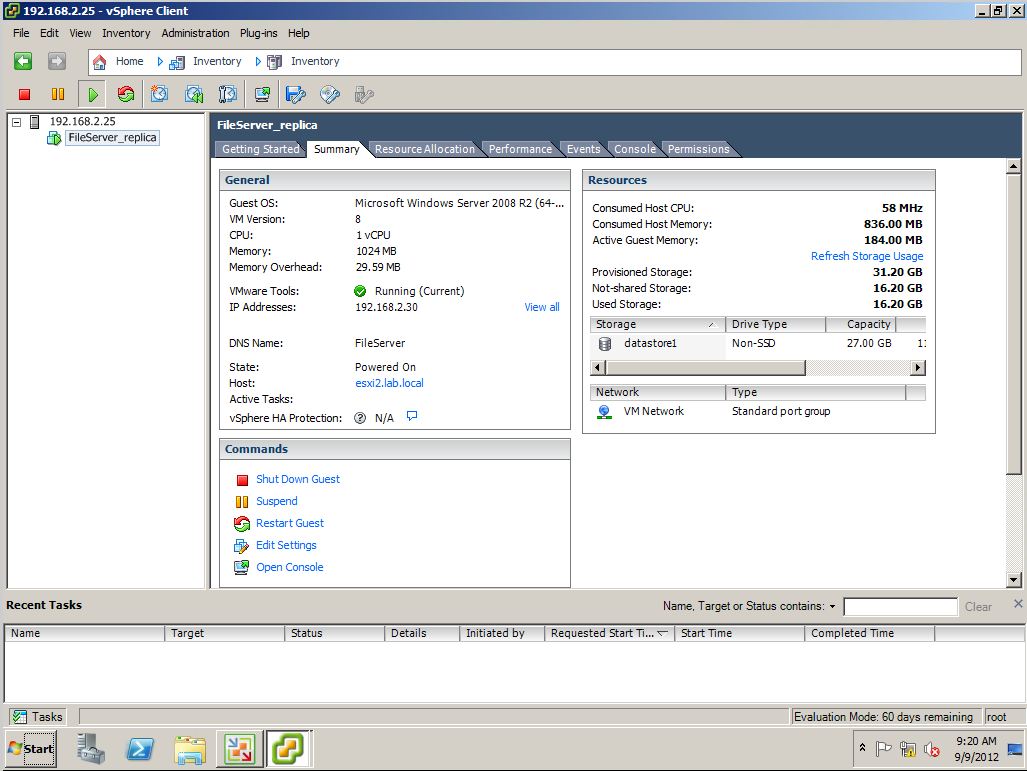
Task: Close the Recent Tasks panel
Action: pyautogui.click(x=1018, y=603)
